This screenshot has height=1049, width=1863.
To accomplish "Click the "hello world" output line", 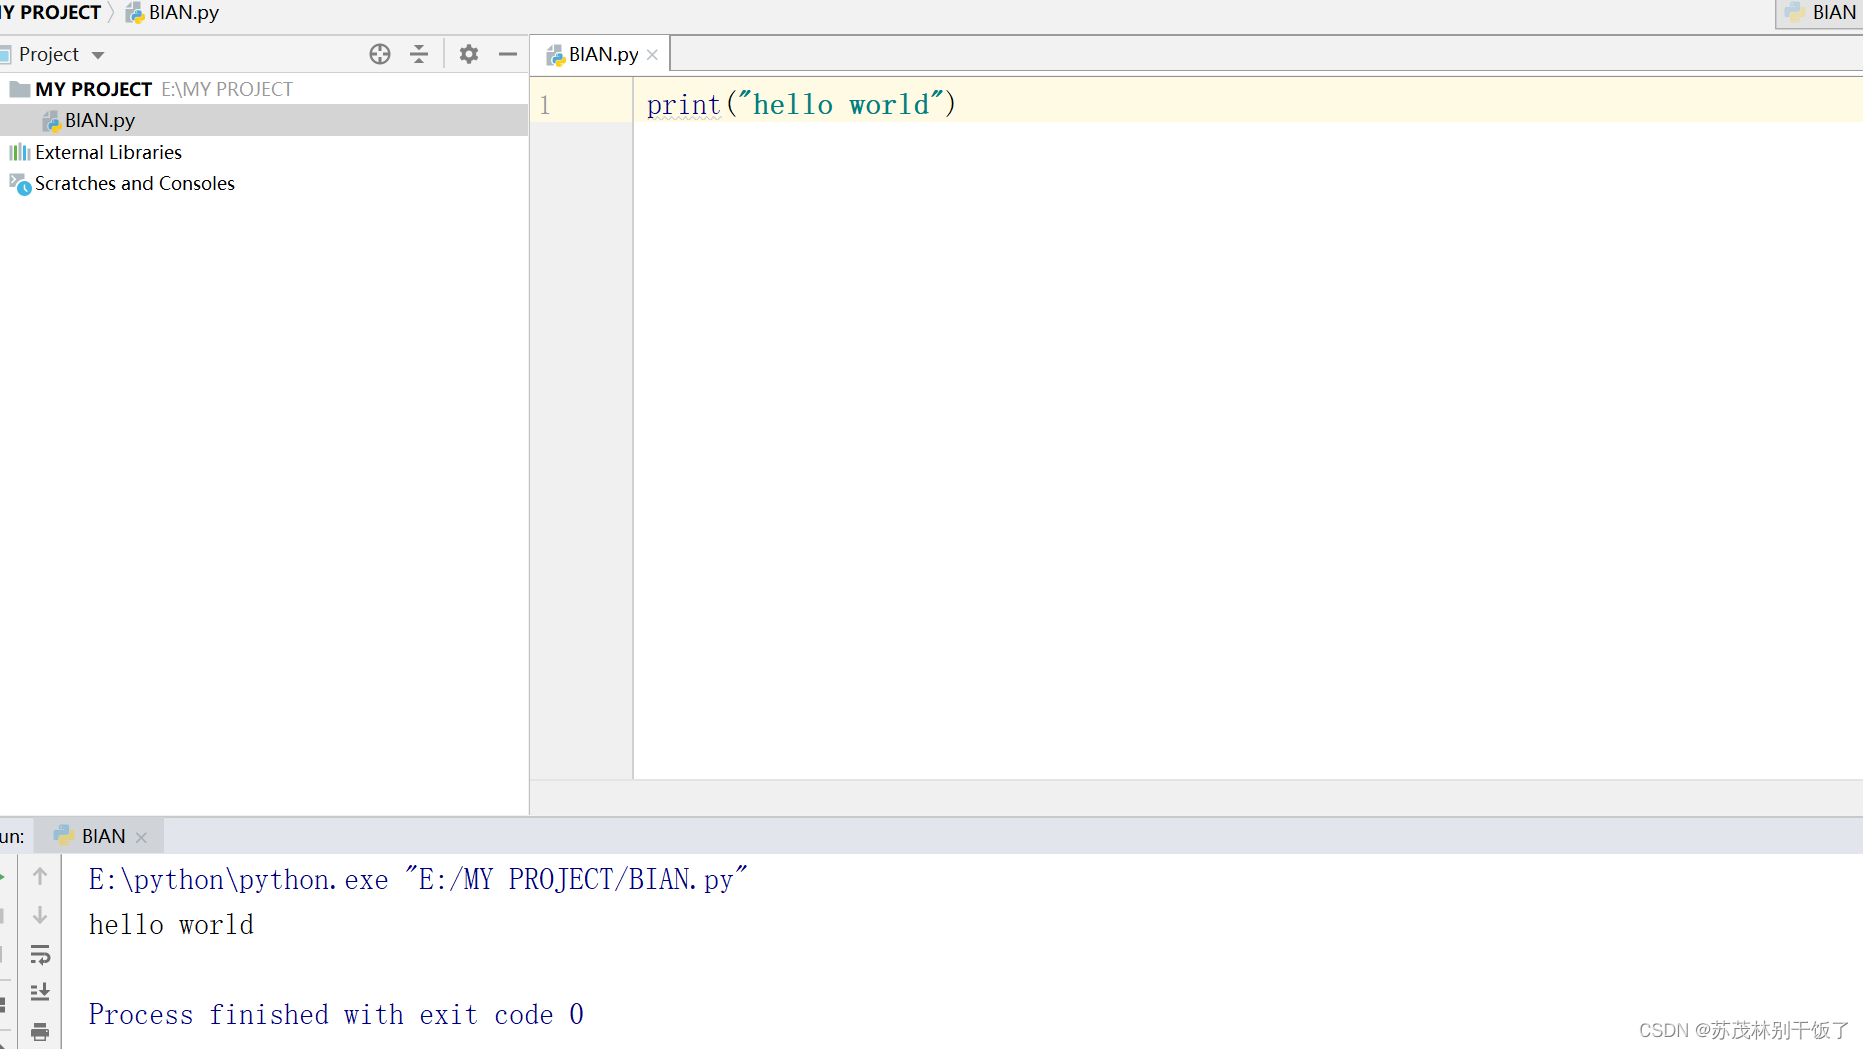I will [x=171, y=925].
